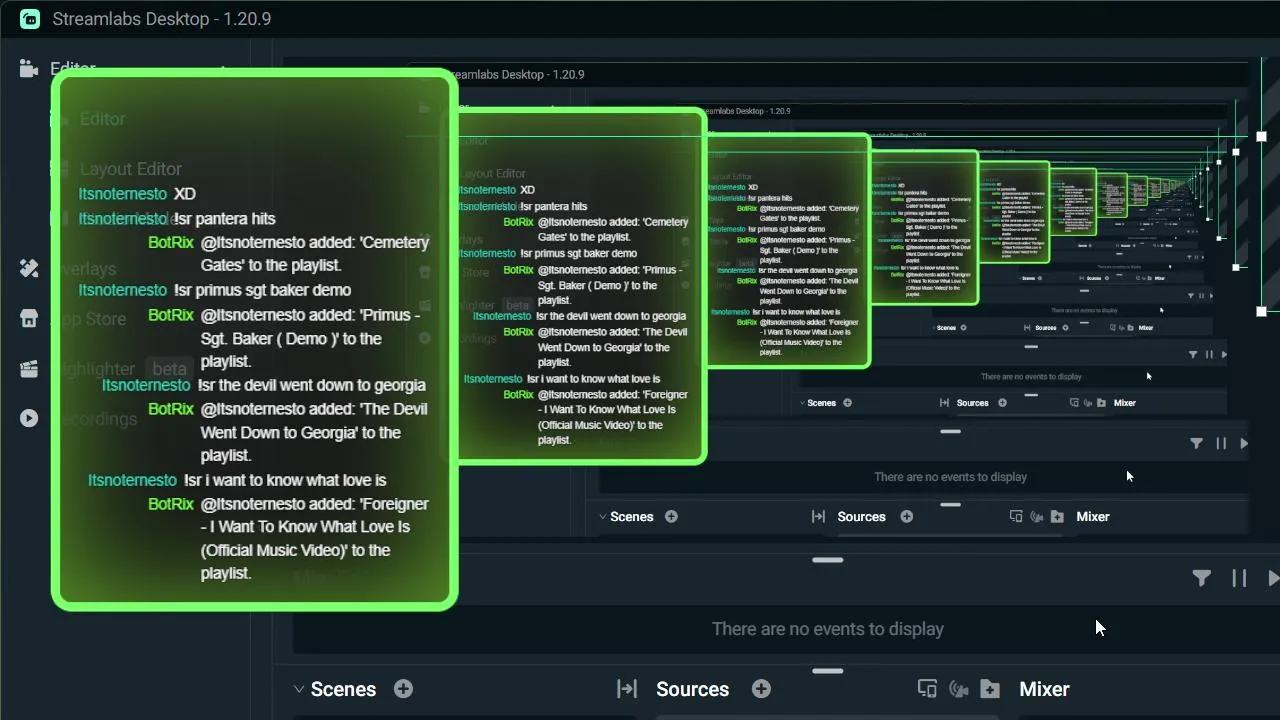Open the Highlighter clapperboard icon in the sidebar
1280x720 pixels.
(29, 369)
